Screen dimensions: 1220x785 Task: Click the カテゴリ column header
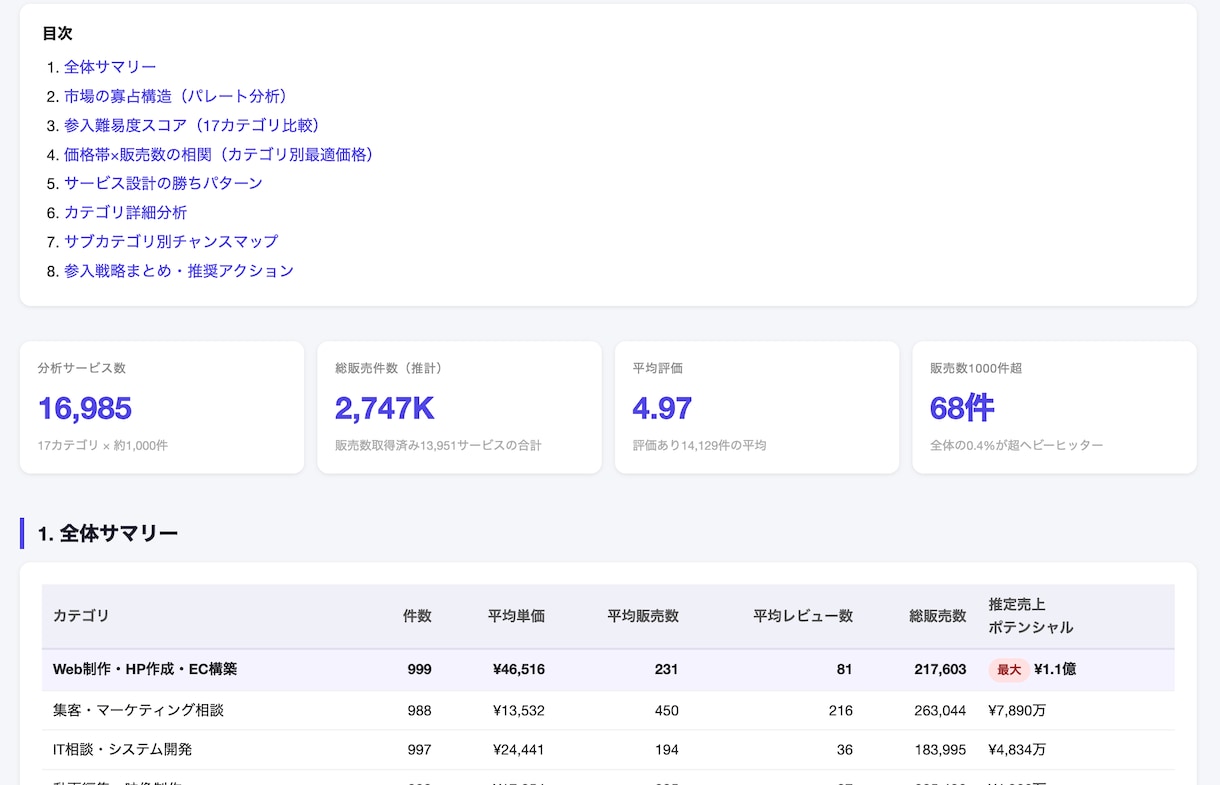[81, 616]
